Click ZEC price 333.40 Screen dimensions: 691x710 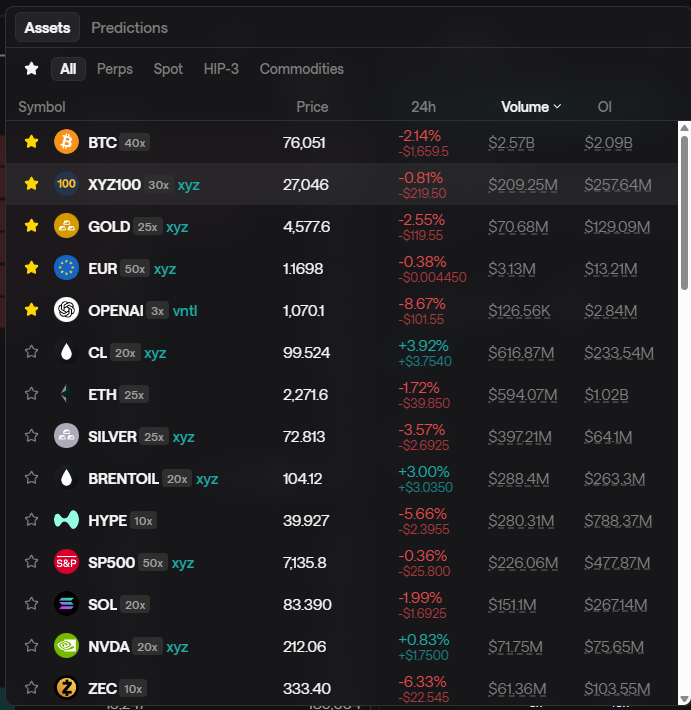pos(307,689)
